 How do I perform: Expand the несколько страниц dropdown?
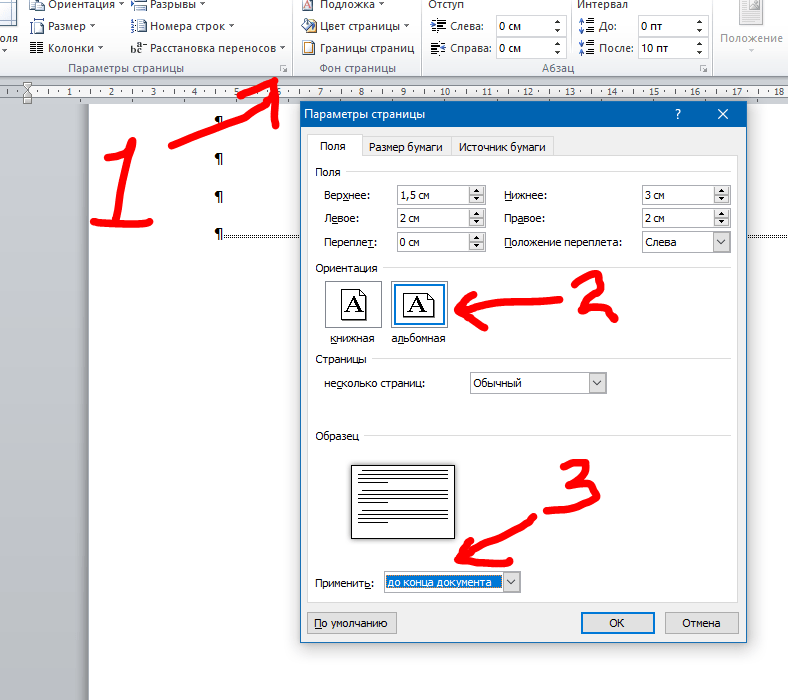coord(597,383)
